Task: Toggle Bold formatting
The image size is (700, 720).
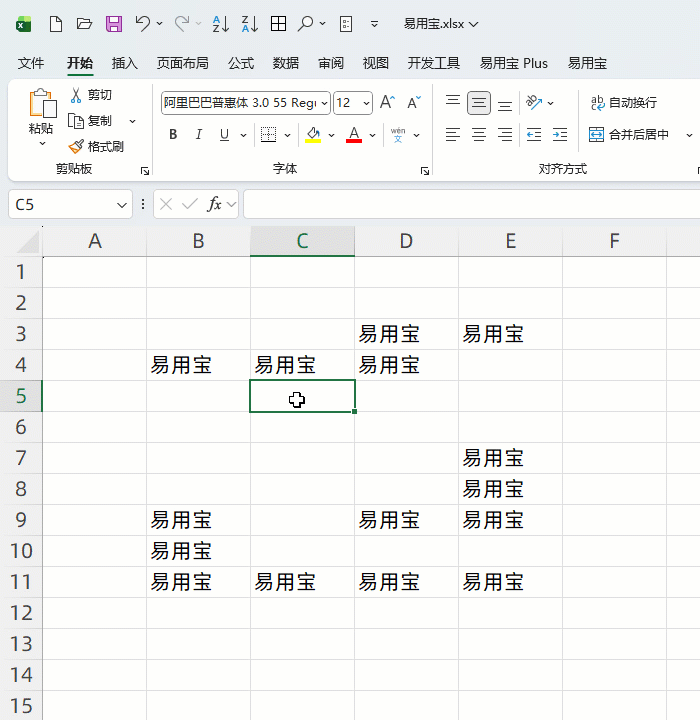Action: 173,135
